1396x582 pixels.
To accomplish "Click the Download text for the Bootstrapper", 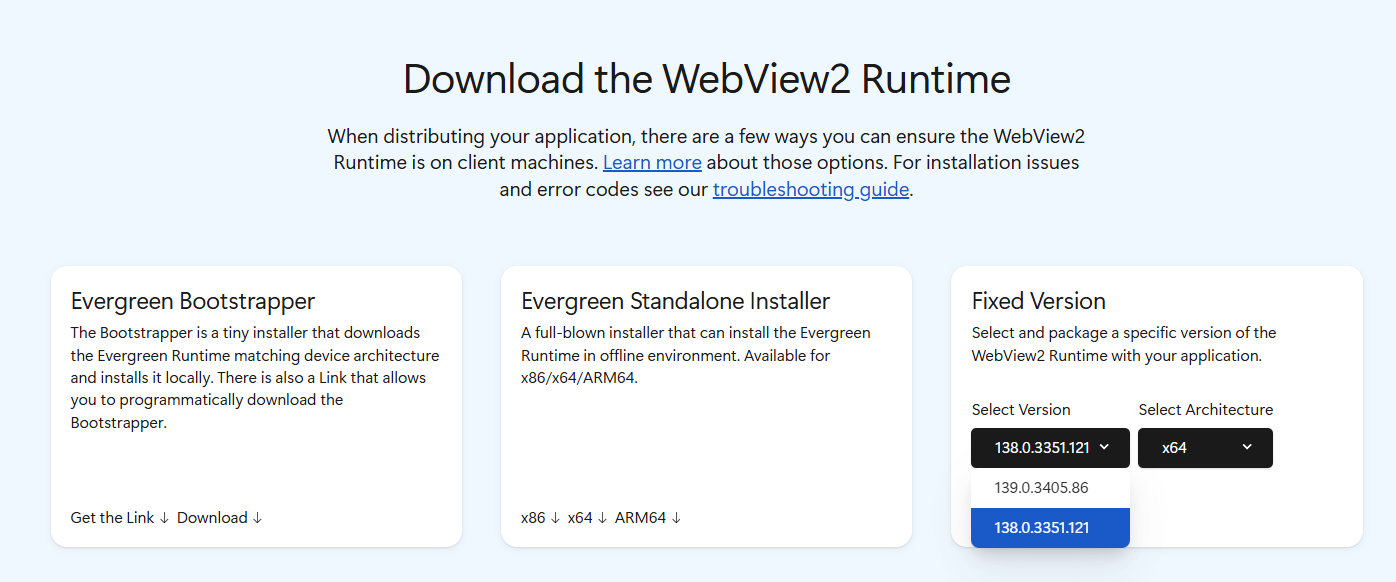I will (212, 518).
